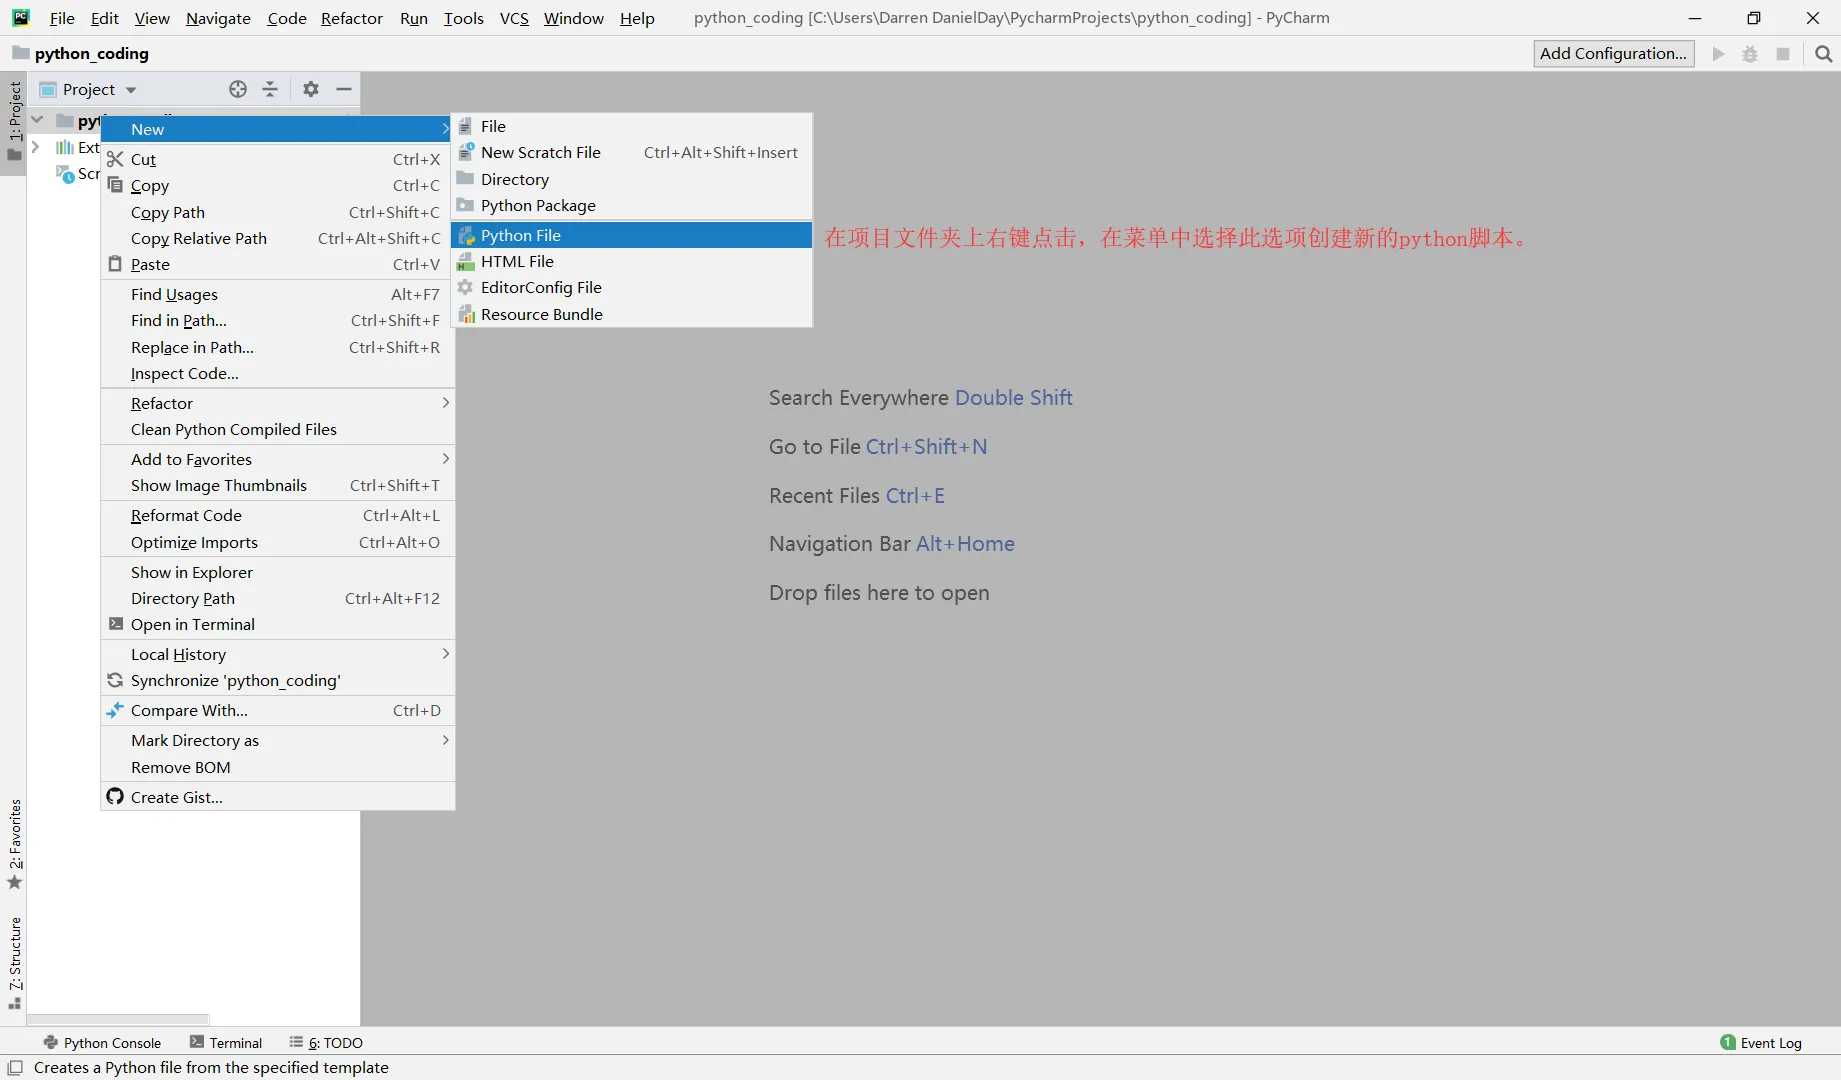Click the Stop square icon in toolbar
Viewport: 1841px width, 1080px height.
point(1783,54)
